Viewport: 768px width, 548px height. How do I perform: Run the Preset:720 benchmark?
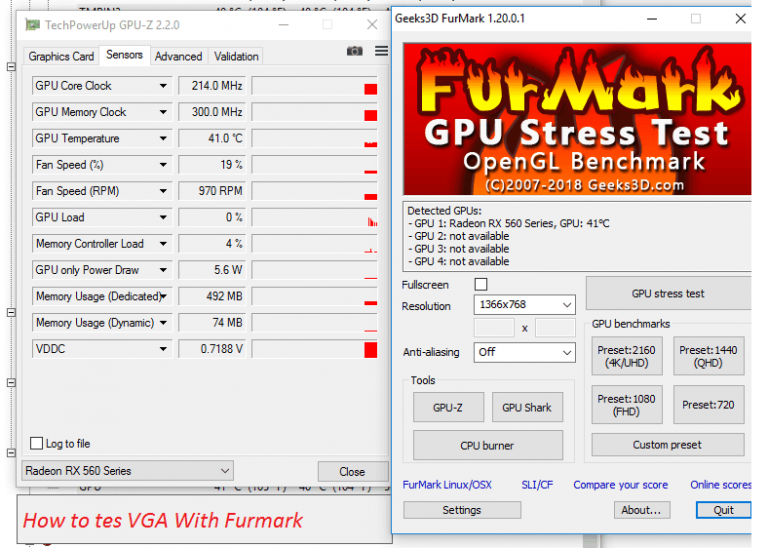pos(708,405)
